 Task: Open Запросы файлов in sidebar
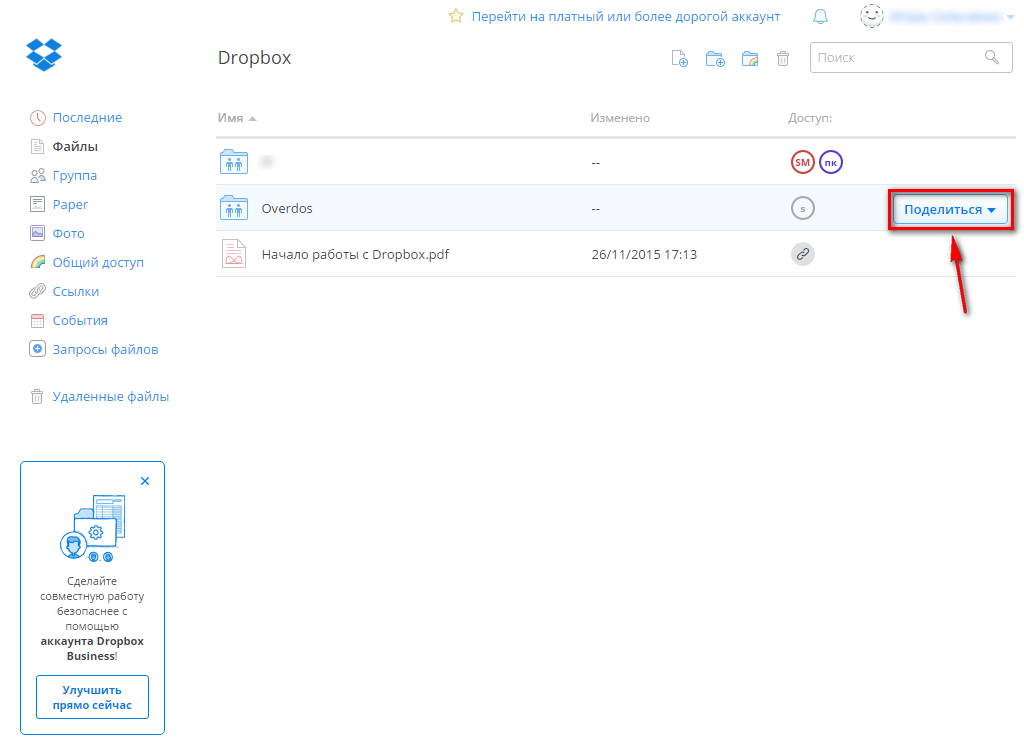coord(105,349)
